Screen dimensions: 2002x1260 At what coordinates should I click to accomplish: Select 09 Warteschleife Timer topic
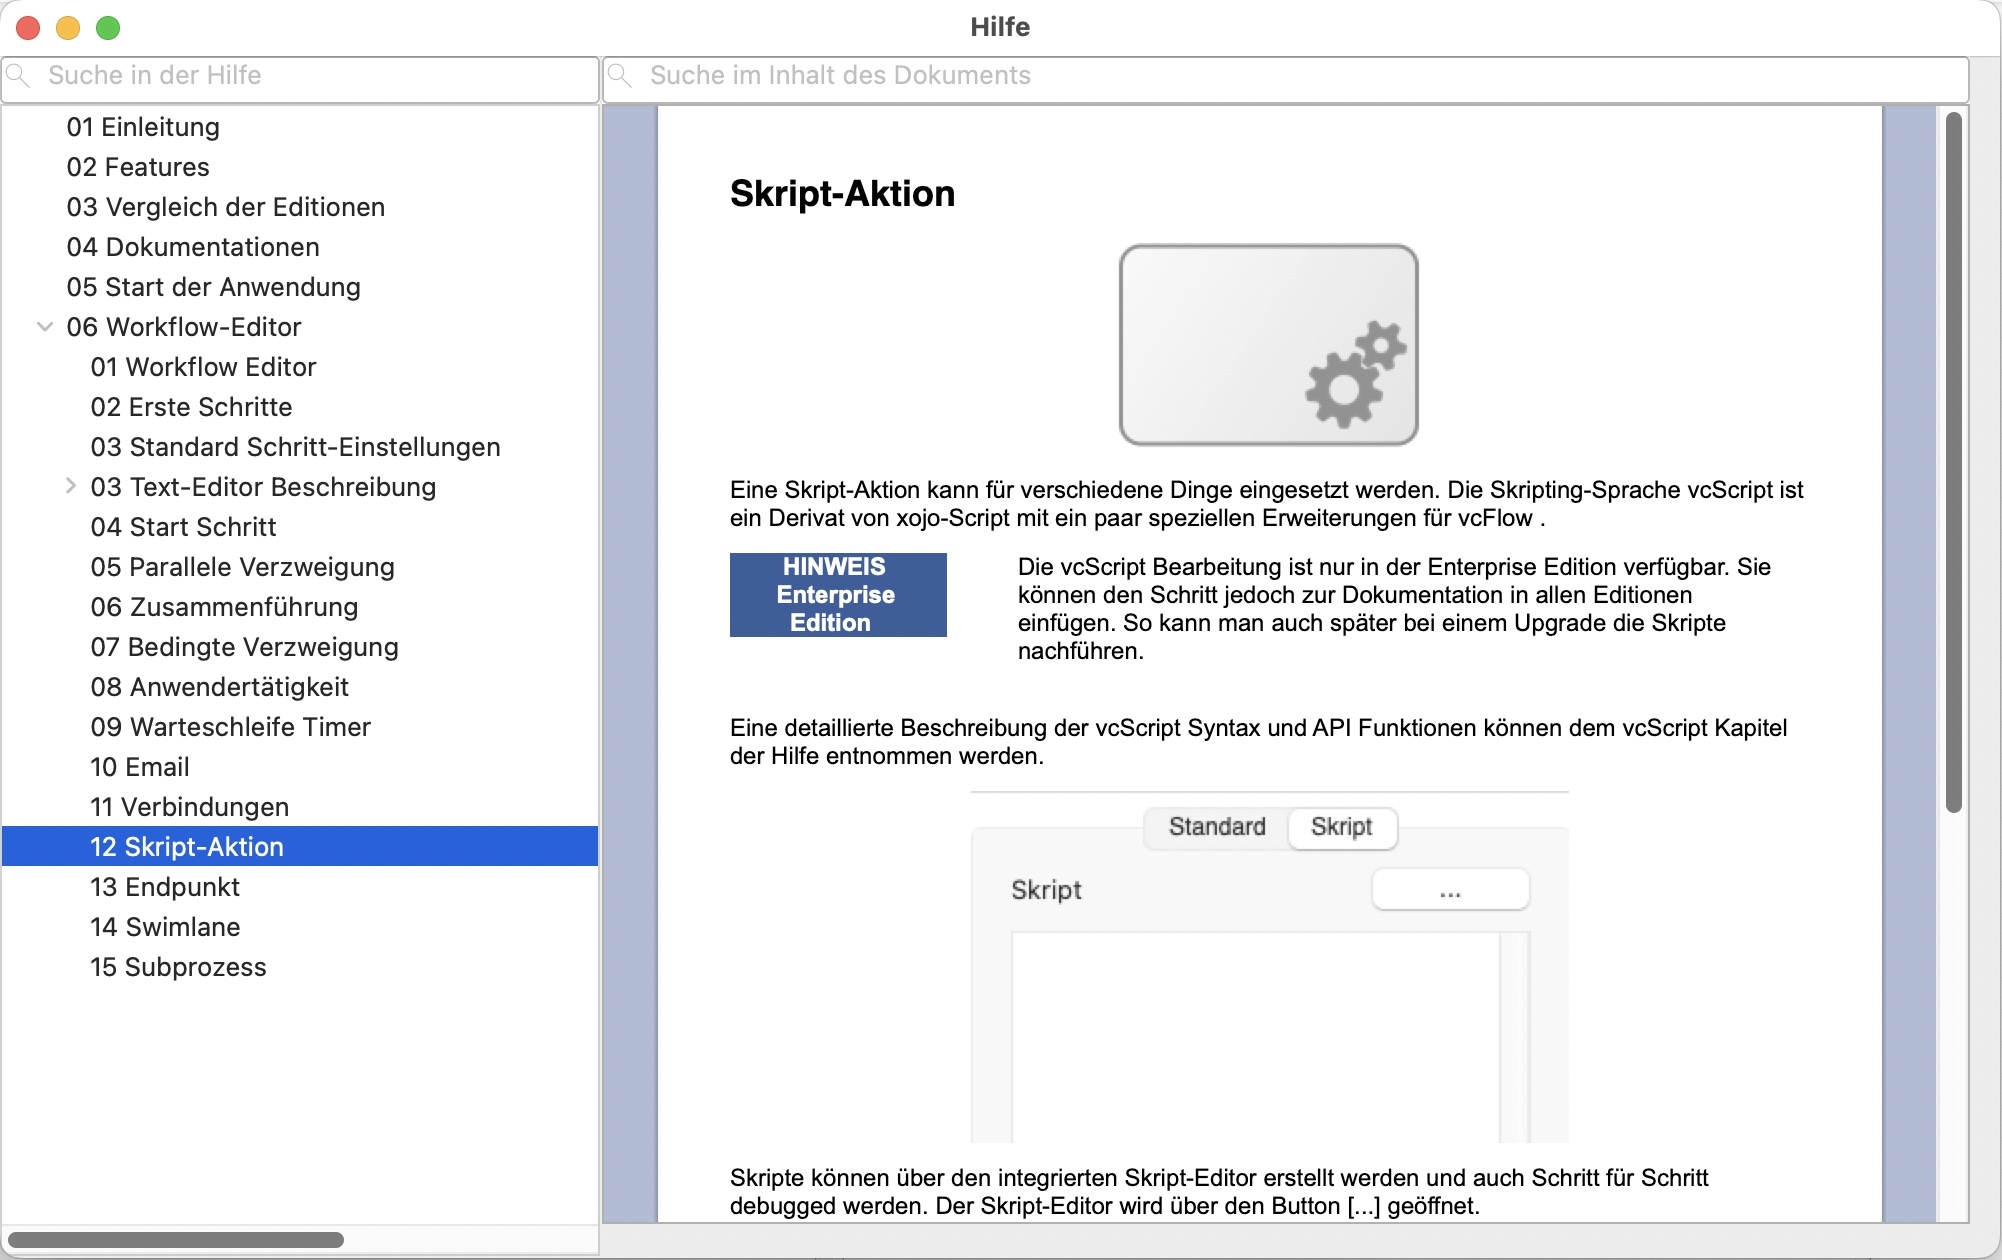click(230, 727)
